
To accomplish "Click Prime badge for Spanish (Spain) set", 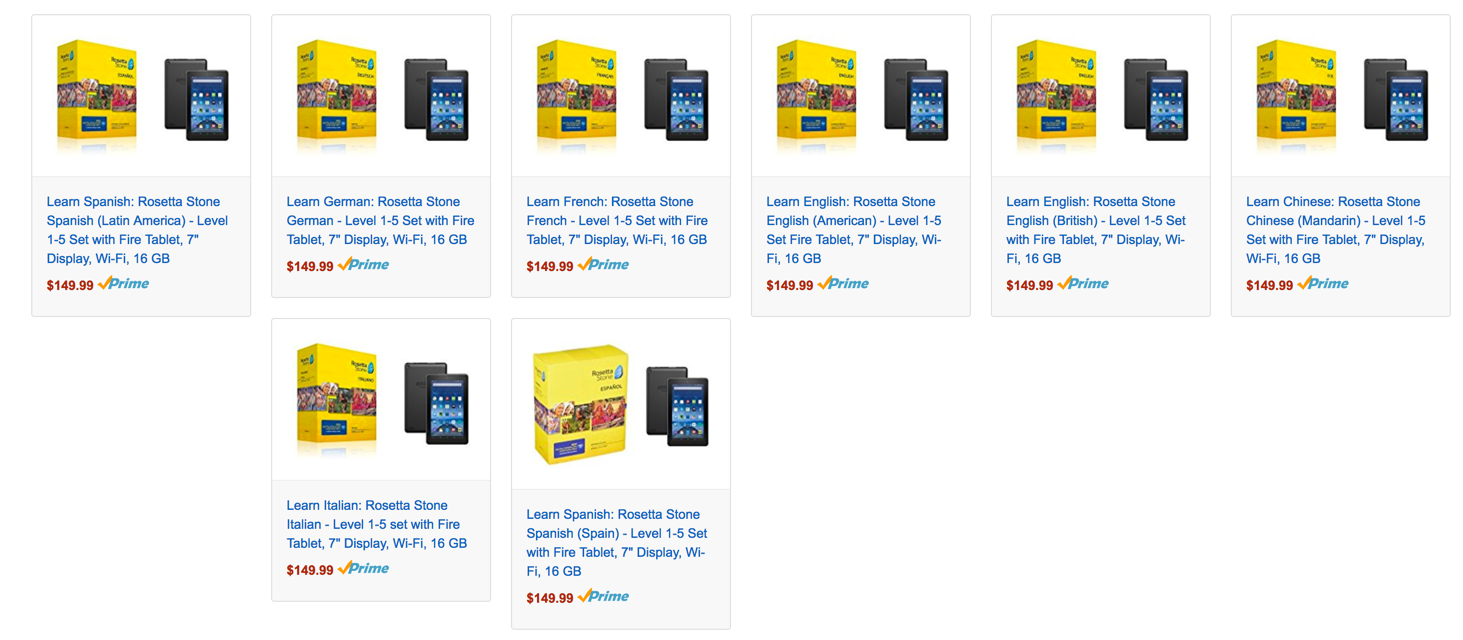I will point(604,597).
